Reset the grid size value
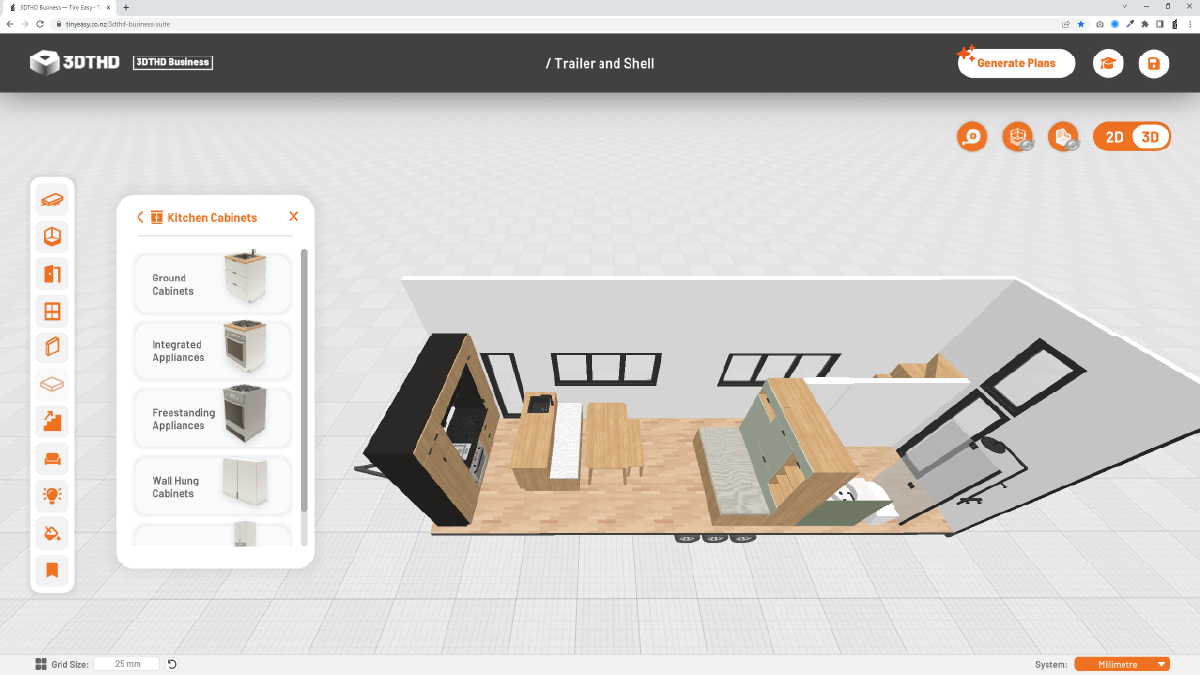Screen dimensions: 1200x675 coord(172,664)
